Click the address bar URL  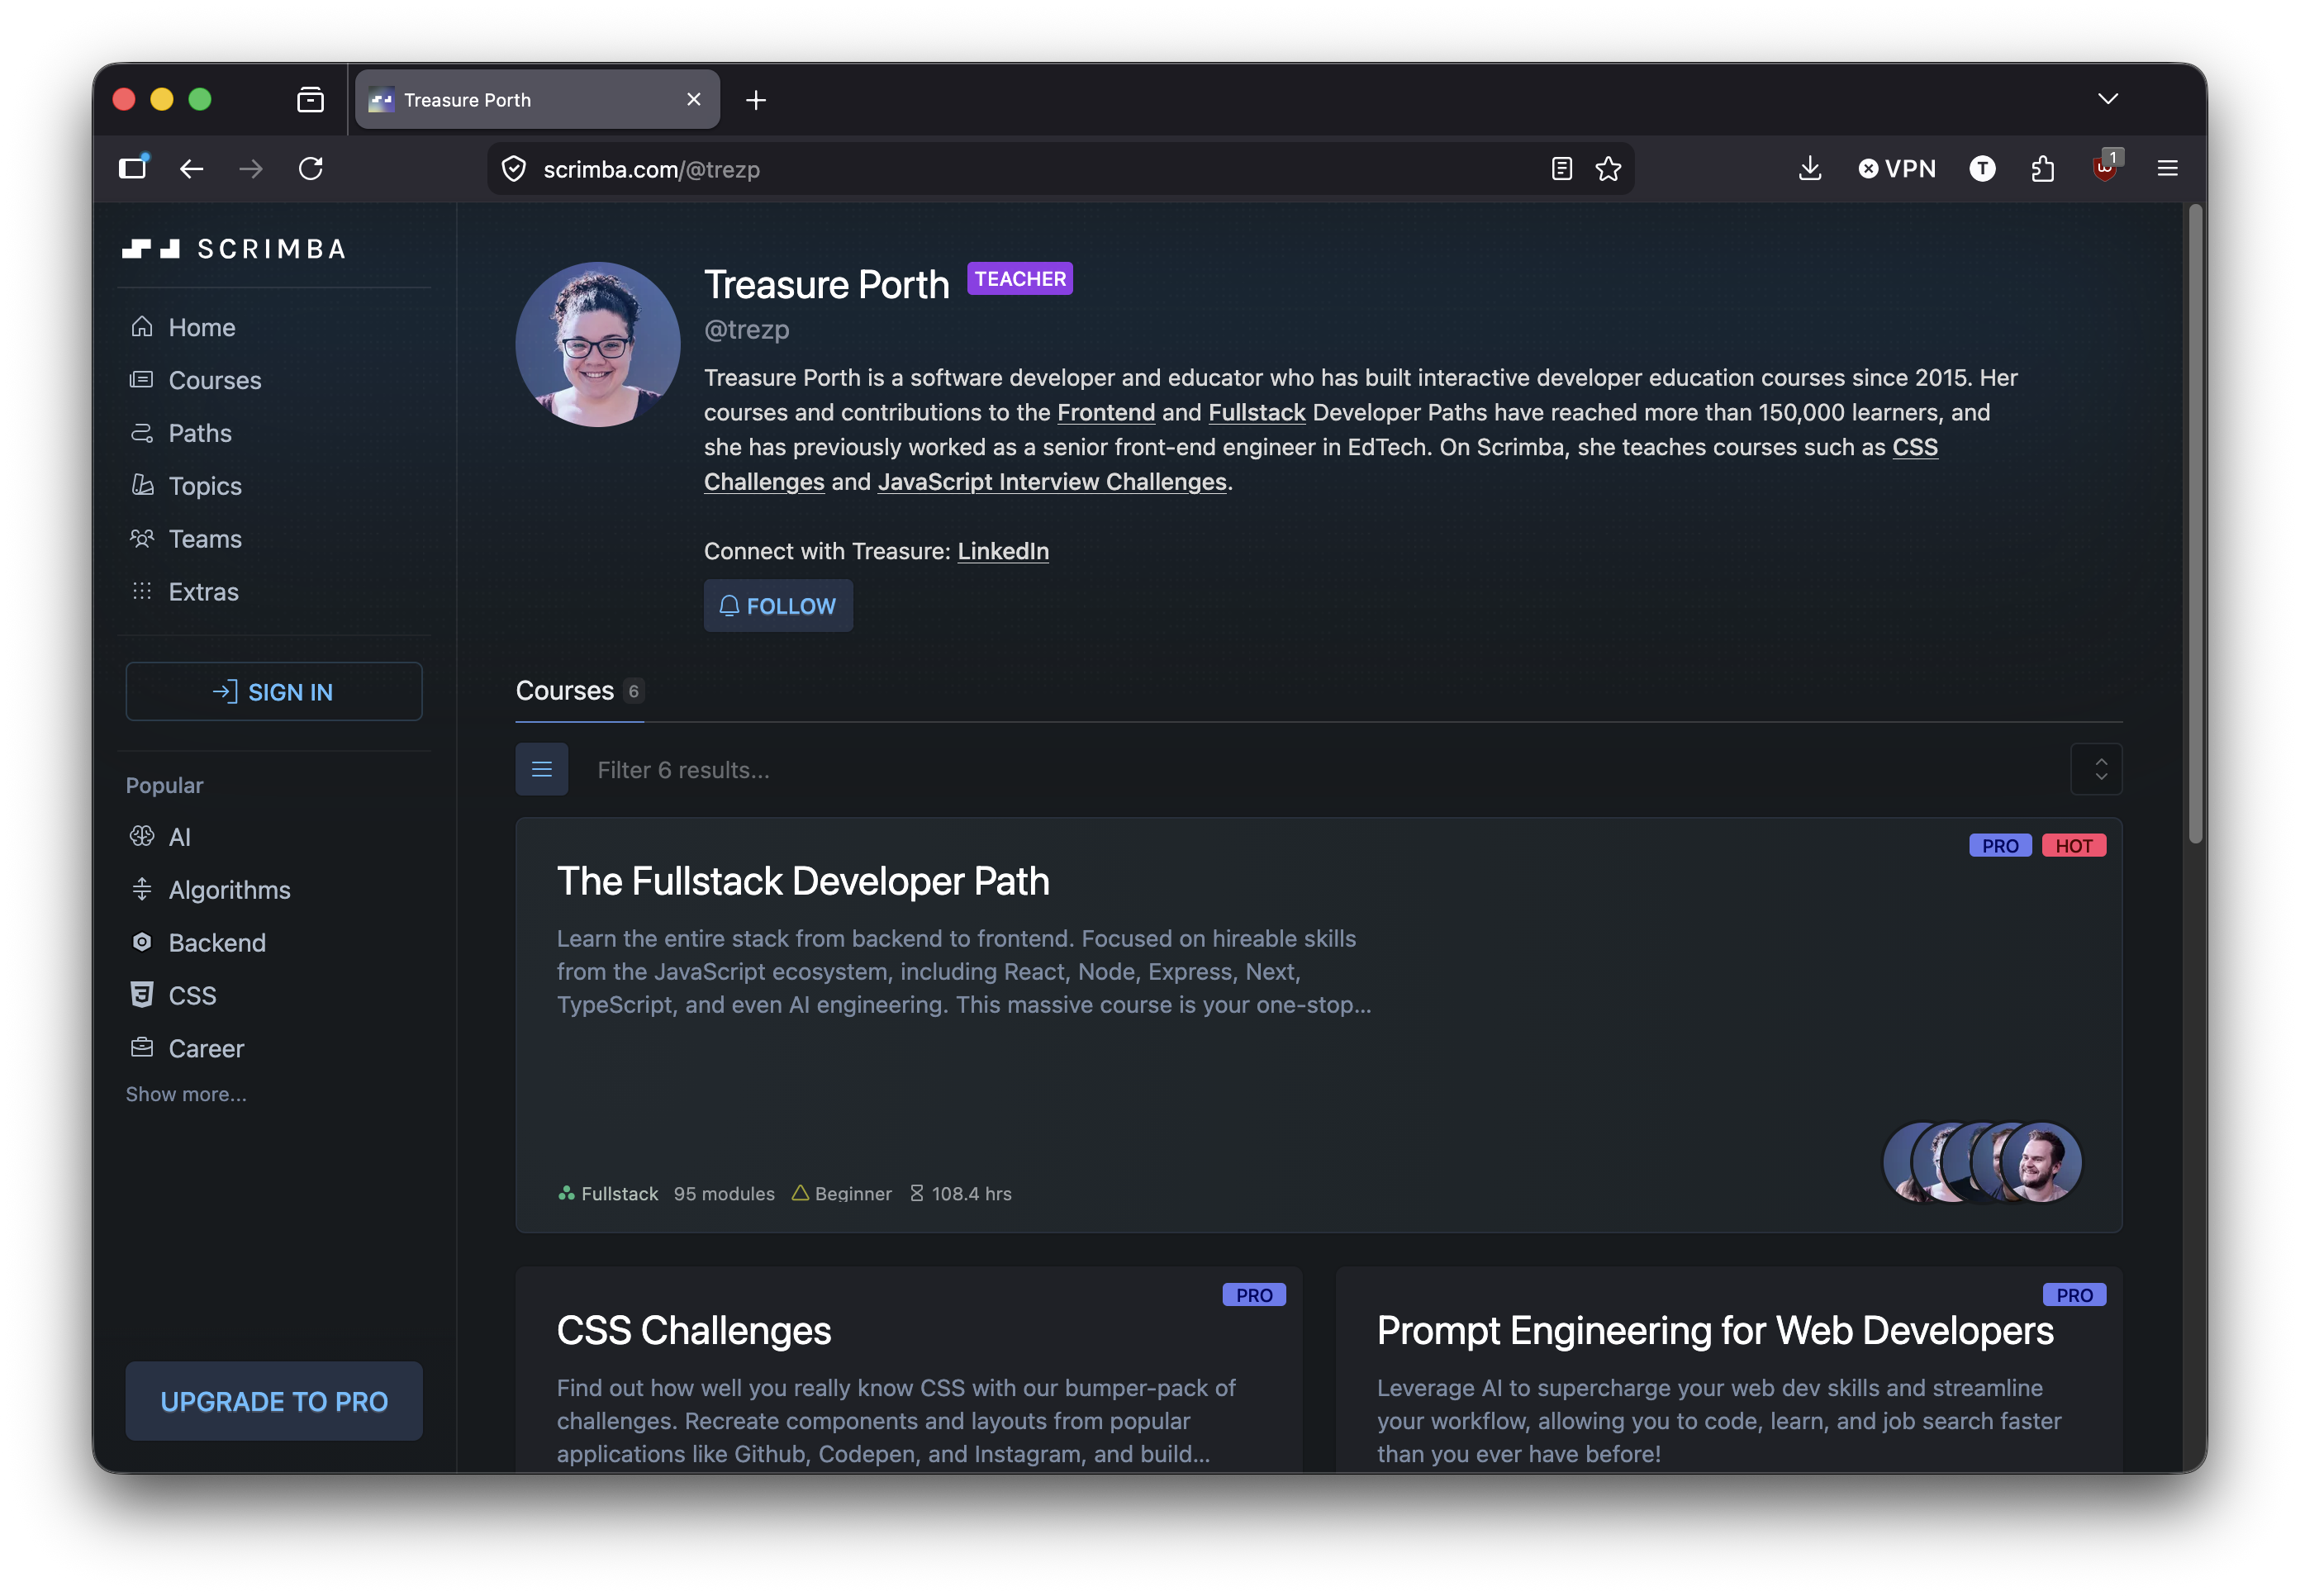pyautogui.click(x=652, y=170)
